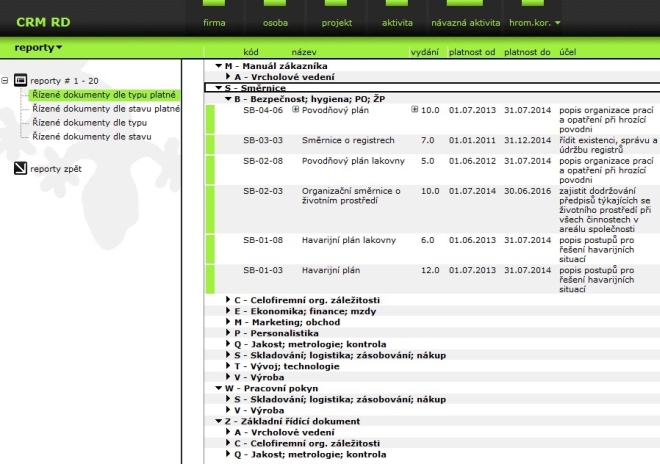Collapse the B - Bezpečnost; hygiena; PO; ŽP group
The image size is (660, 464).
[x=227, y=99]
